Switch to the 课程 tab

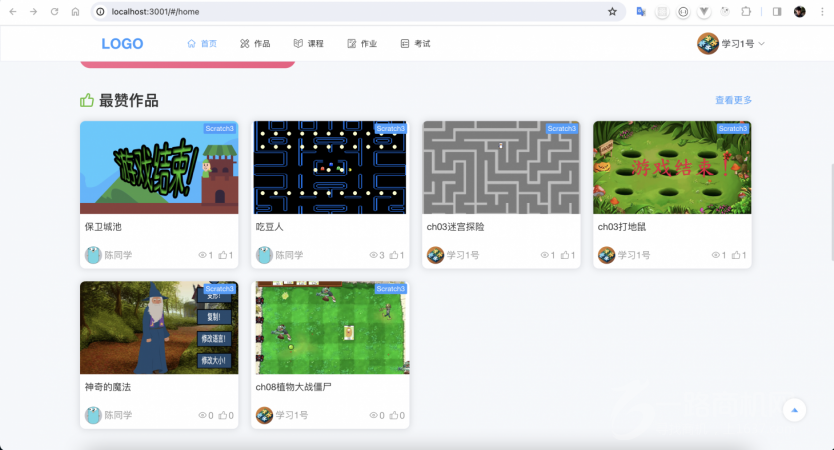[308, 44]
